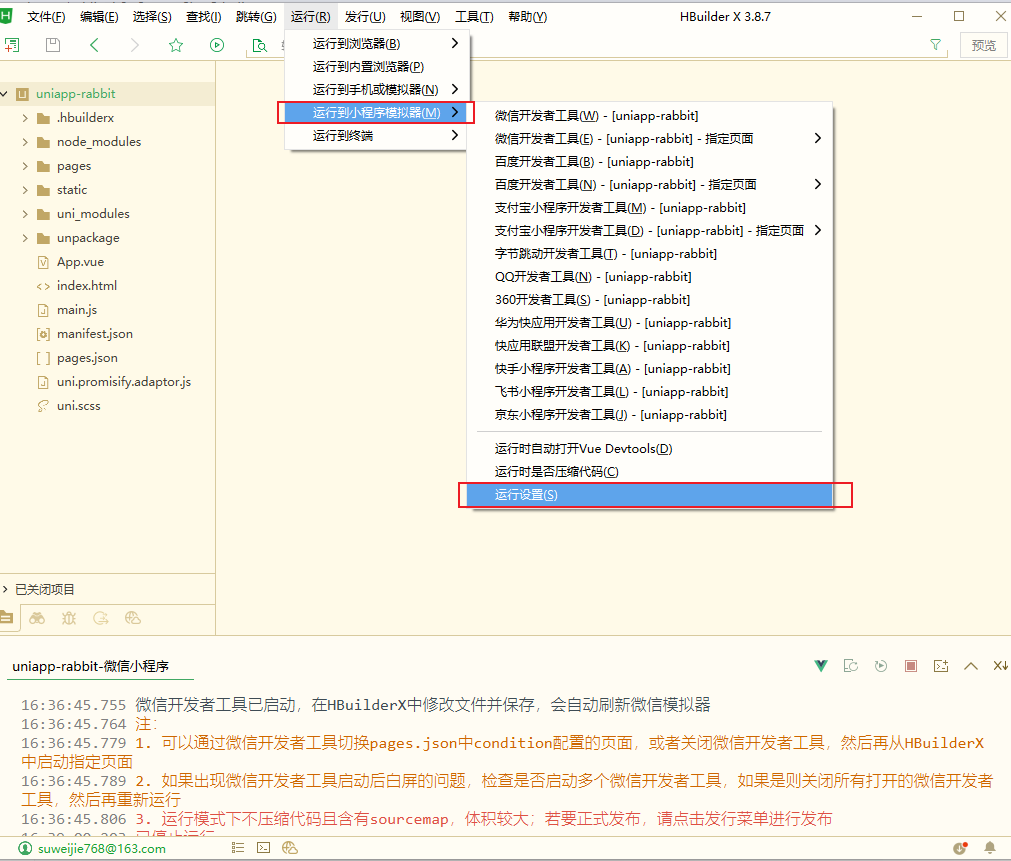Click the status bar cloud globe icon

click(x=290, y=847)
